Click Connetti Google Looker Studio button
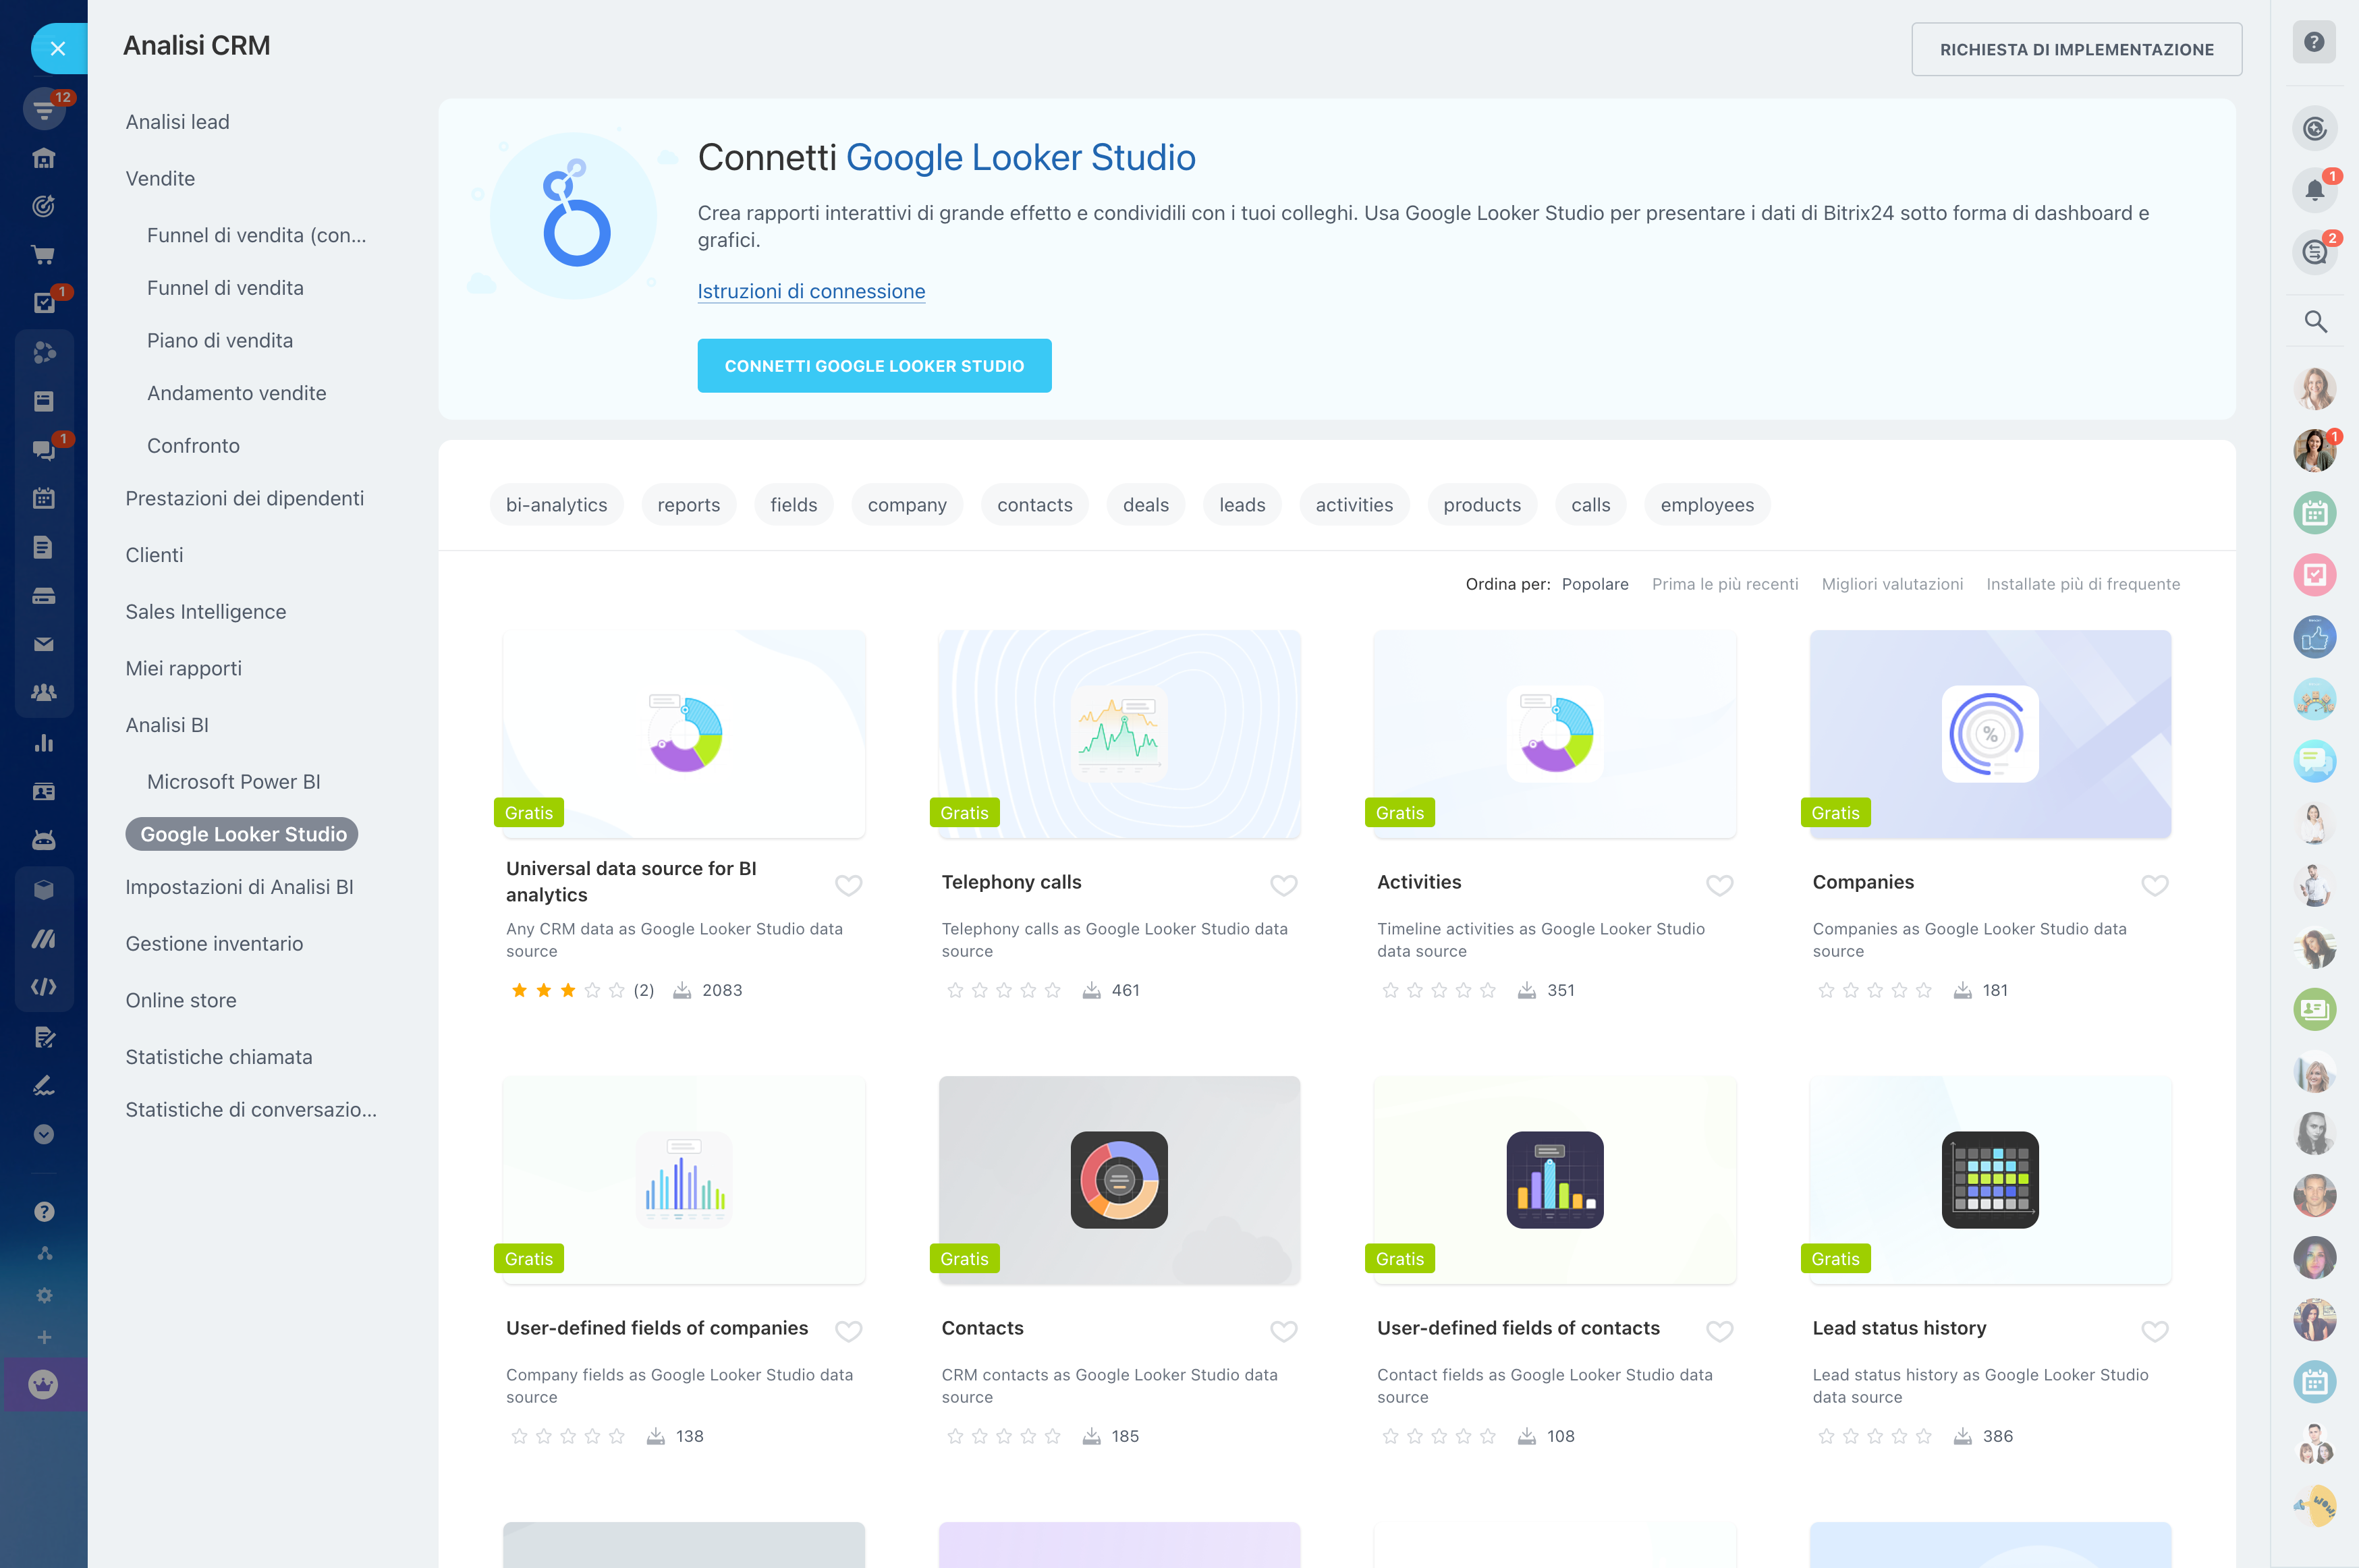2359x1568 pixels. coord(873,366)
